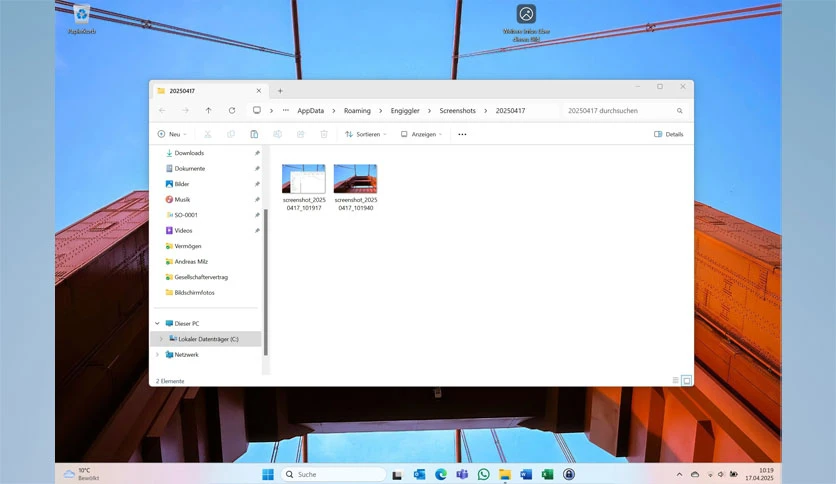Unpin Bilder via its pin icon
The height and width of the screenshot is (484, 836).
coord(257,184)
